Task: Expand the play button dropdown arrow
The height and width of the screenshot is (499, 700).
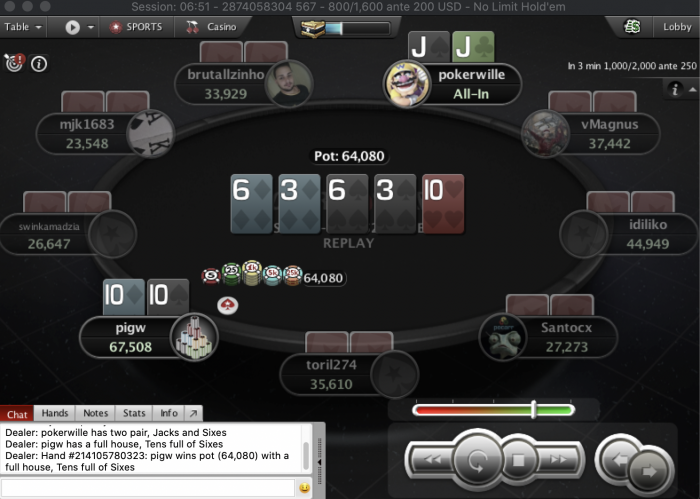Action: (91, 27)
